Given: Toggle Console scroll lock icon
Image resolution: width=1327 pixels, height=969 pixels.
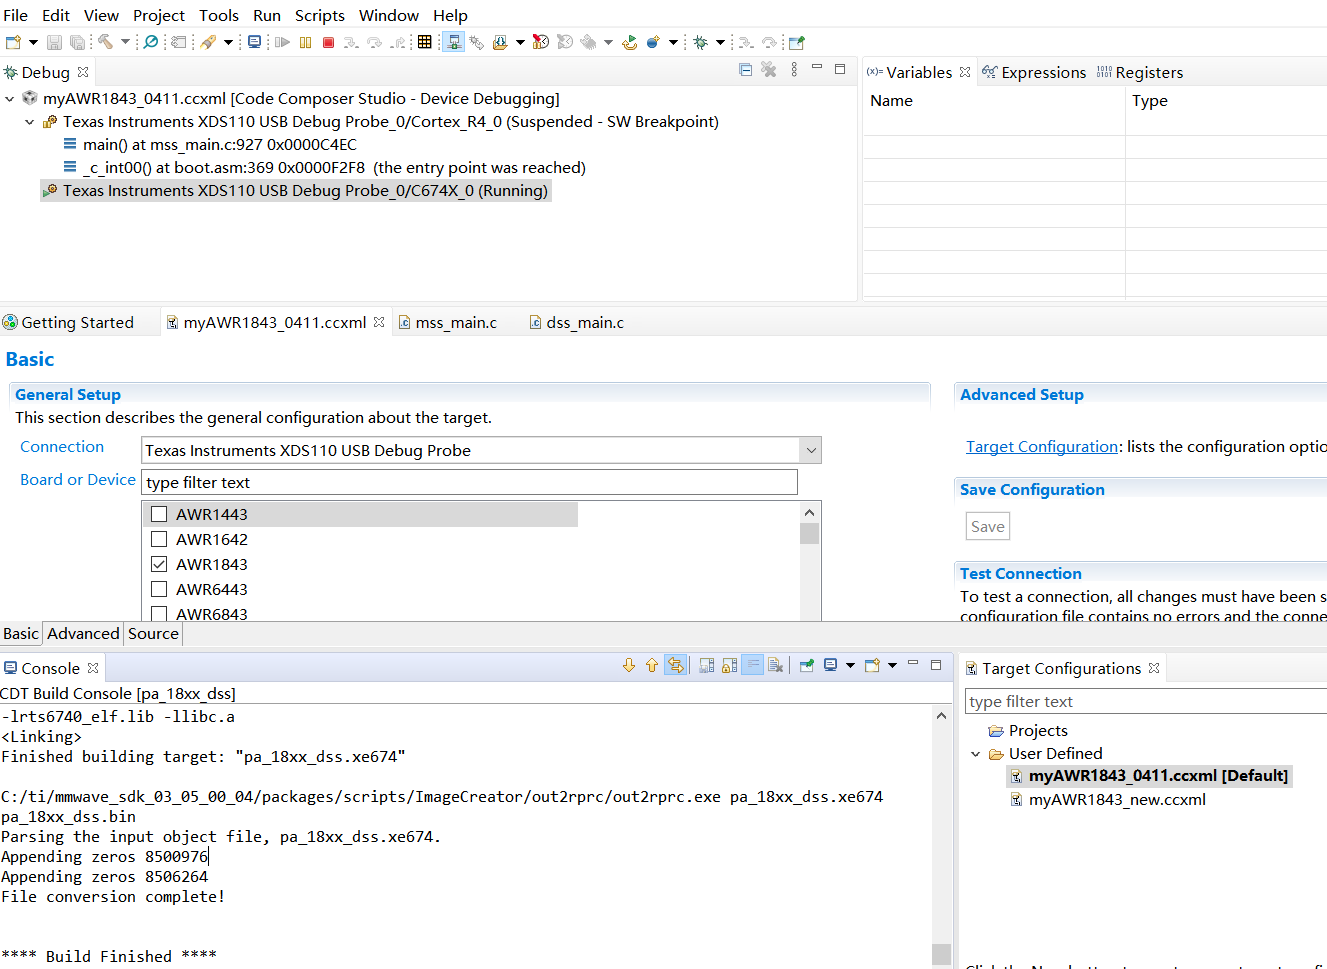Looking at the screenshot, I should pos(729,665).
